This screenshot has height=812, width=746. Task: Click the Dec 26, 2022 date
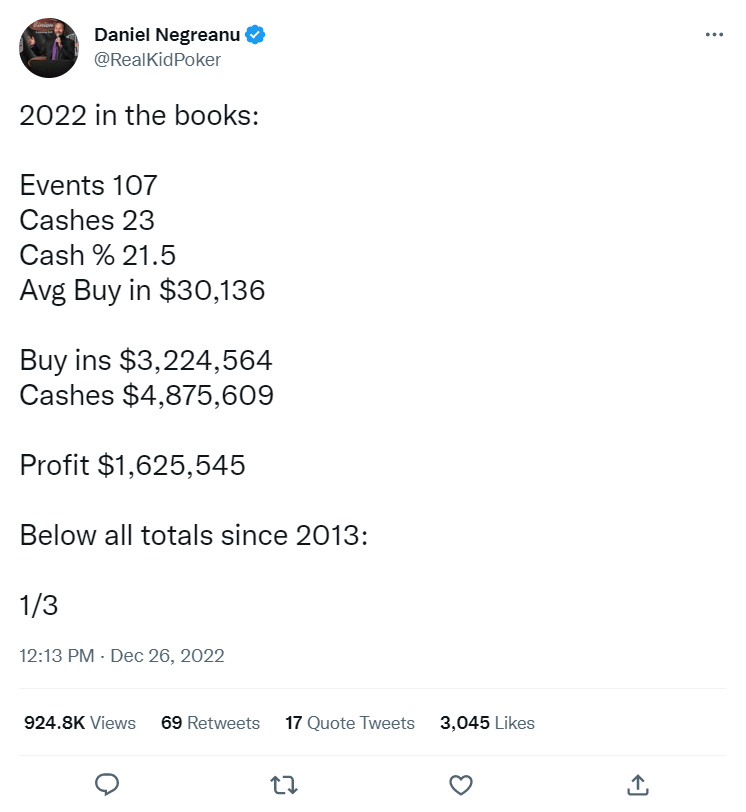(167, 656)
